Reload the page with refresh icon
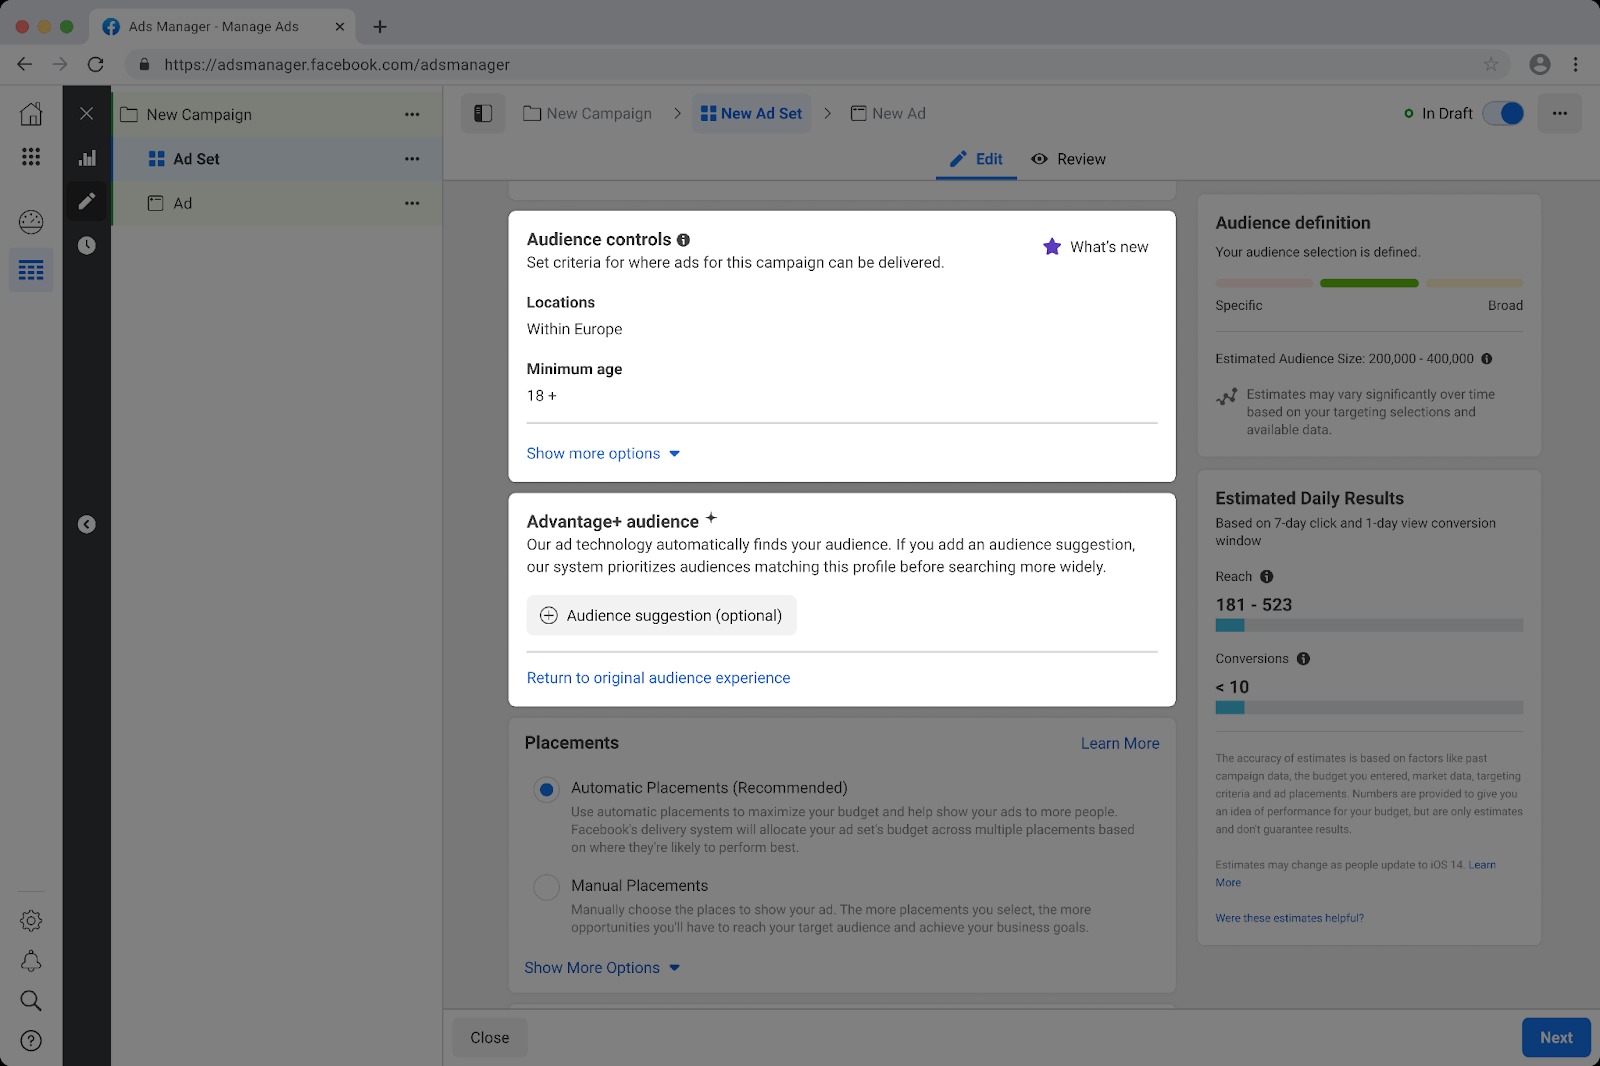The width and height of the screenshot is (1600, 1066). pos(95,64)
